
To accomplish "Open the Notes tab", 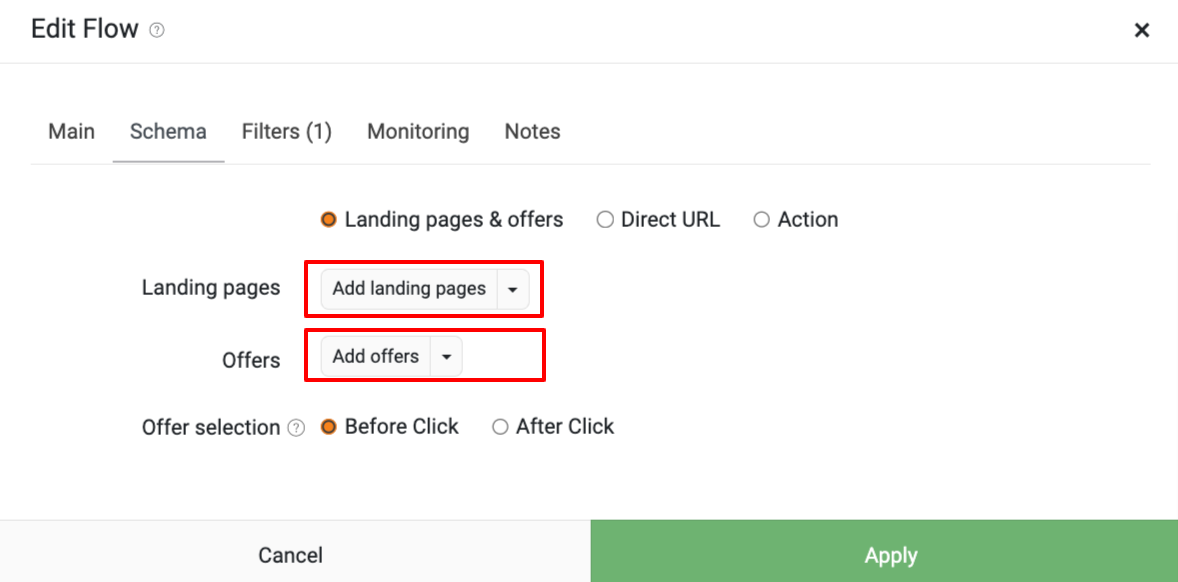I will click(x=533, y=132).
